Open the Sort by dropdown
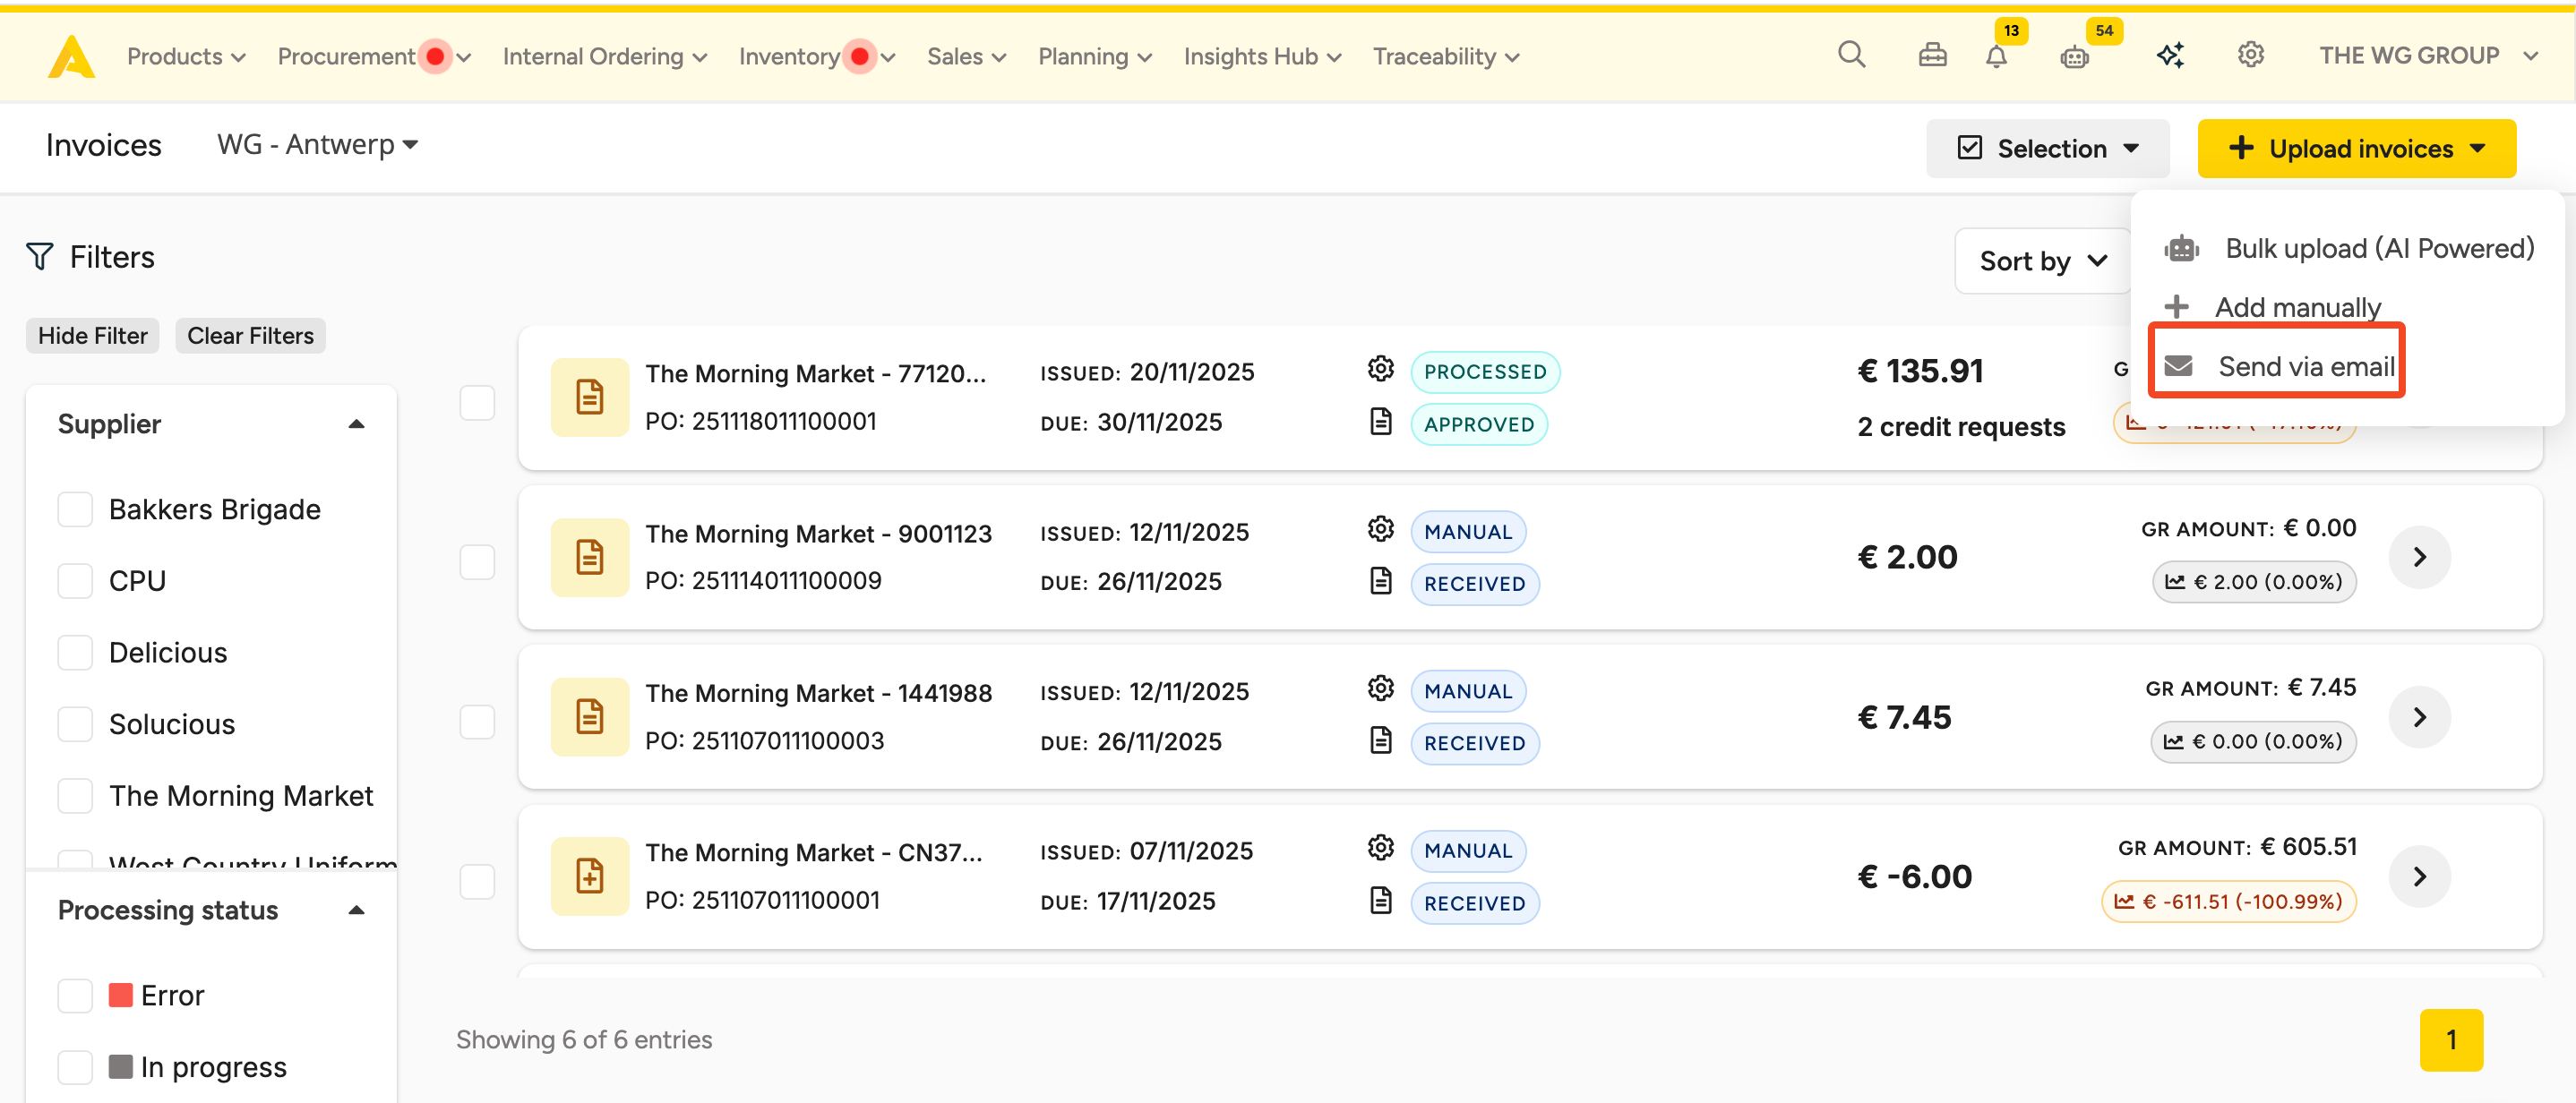This screenshot has height=1103, width=2576. pos(2042,261)
